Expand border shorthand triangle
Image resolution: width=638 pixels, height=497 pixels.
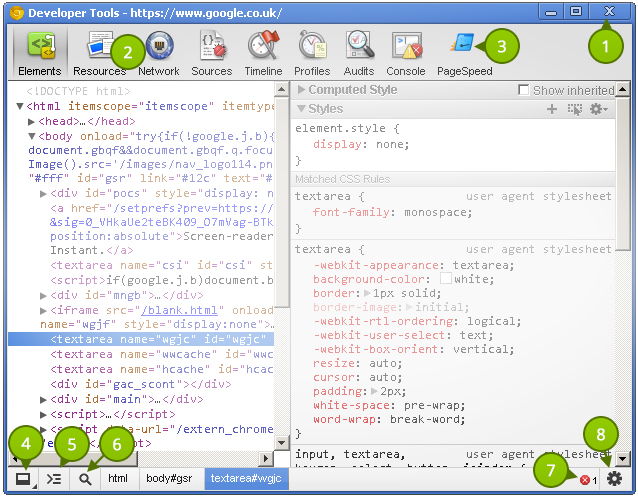pos(367,293)
